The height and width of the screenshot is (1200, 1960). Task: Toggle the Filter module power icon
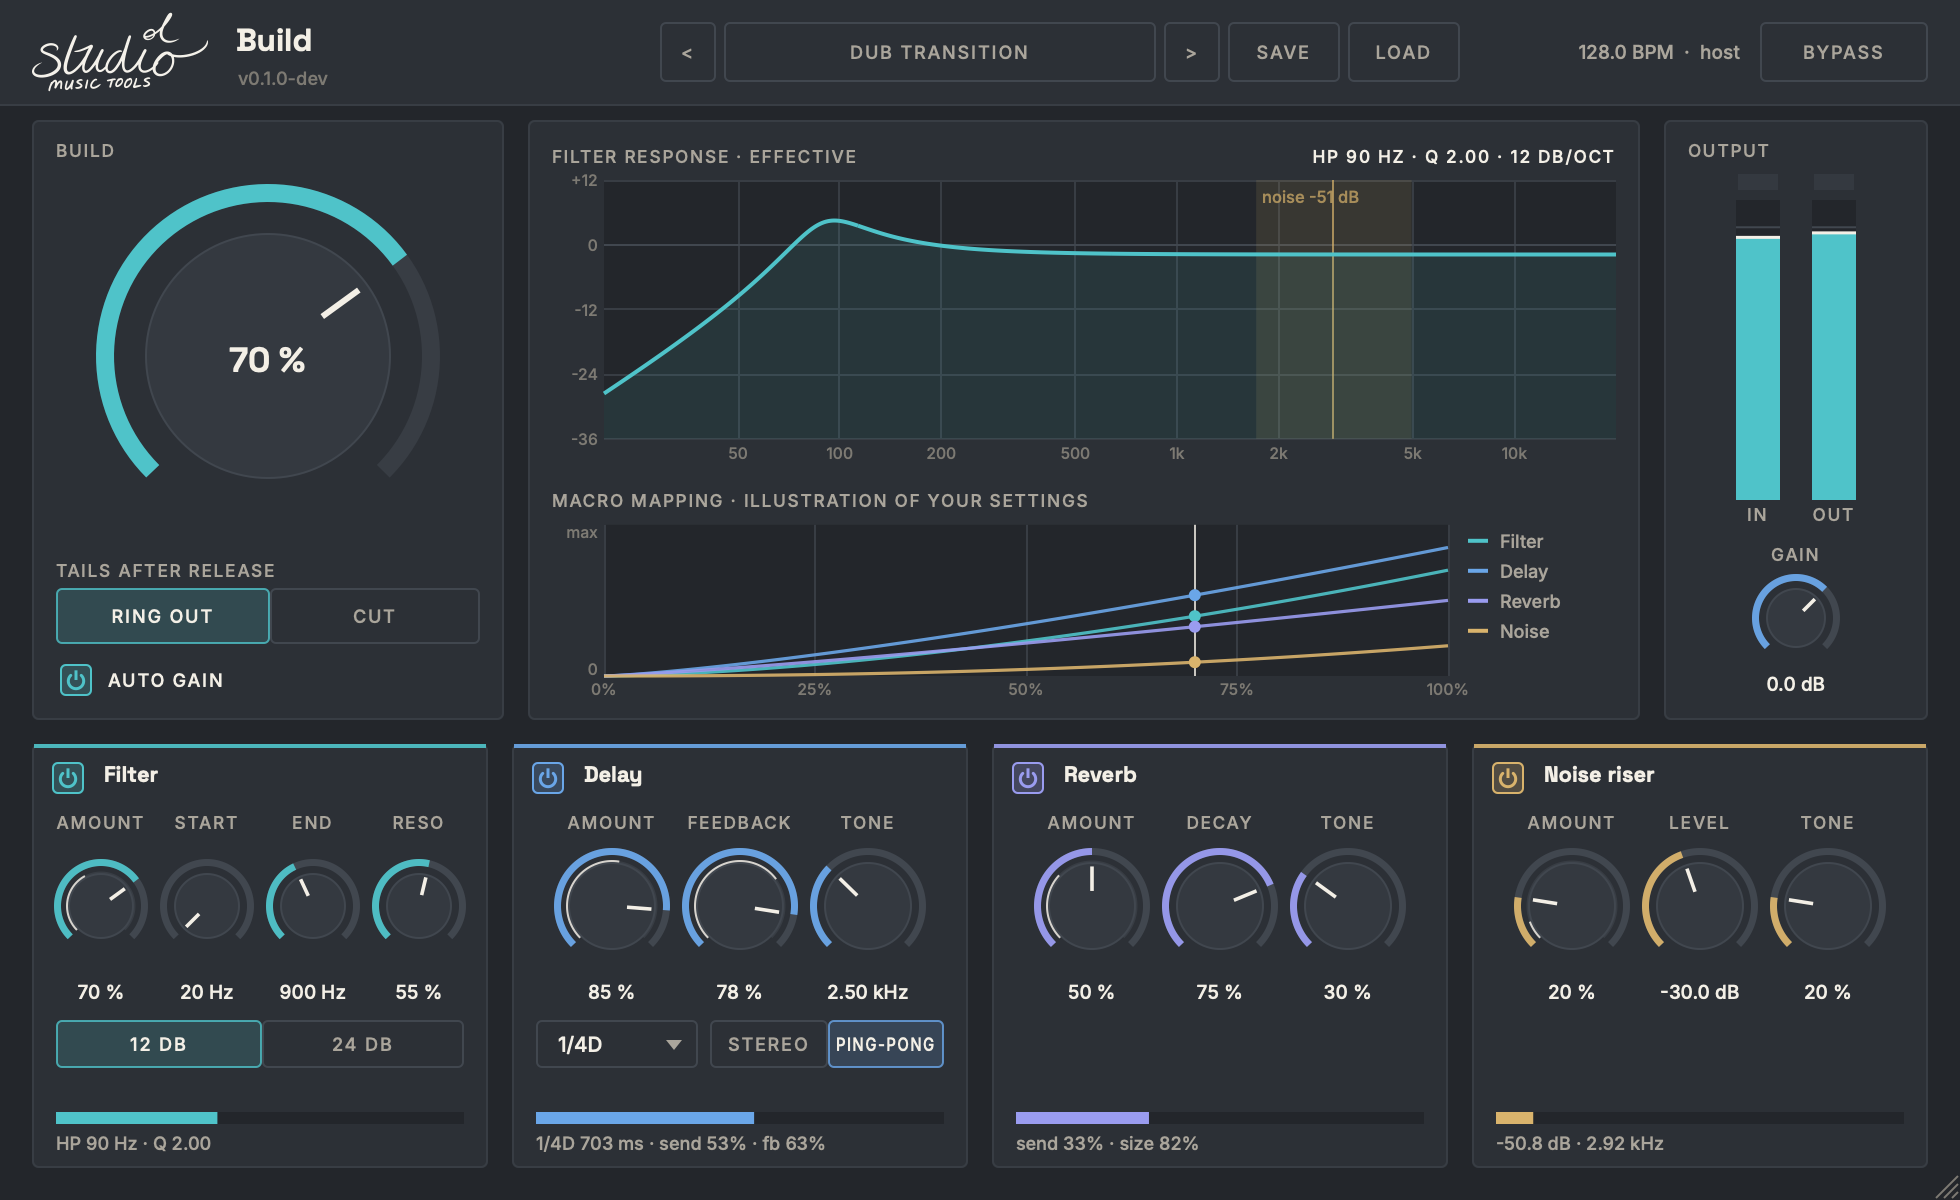68,777
